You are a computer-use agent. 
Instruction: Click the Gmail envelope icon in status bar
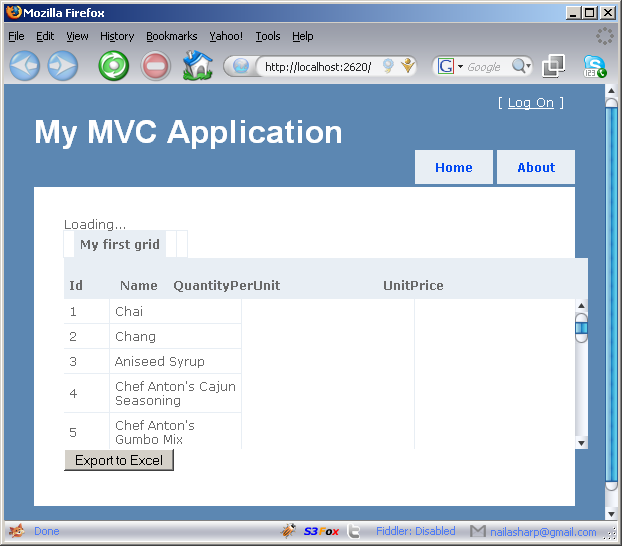[478, 531]
